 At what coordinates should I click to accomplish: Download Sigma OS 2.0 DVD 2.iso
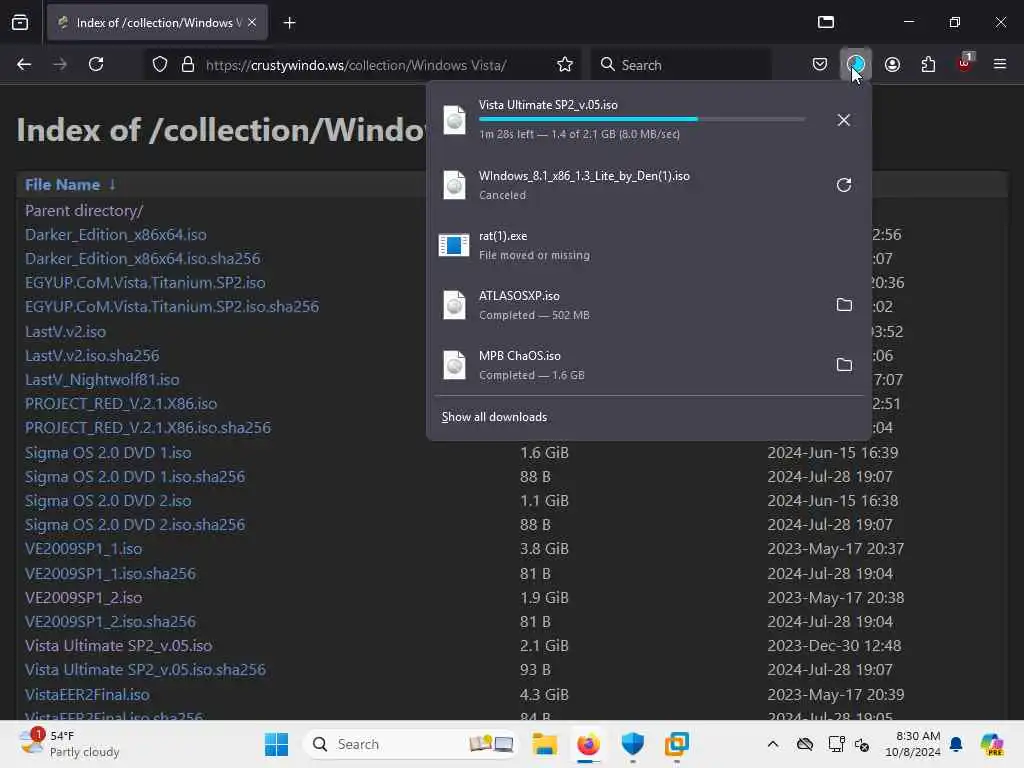coord(108,501)
